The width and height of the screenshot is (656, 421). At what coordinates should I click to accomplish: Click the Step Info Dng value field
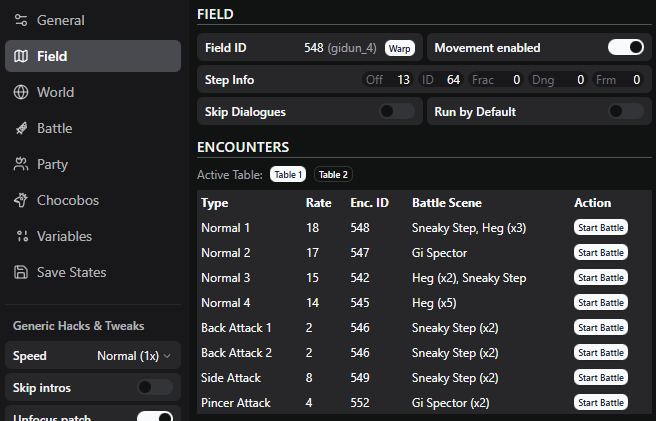pyautogui.click(x=558, y=80)
